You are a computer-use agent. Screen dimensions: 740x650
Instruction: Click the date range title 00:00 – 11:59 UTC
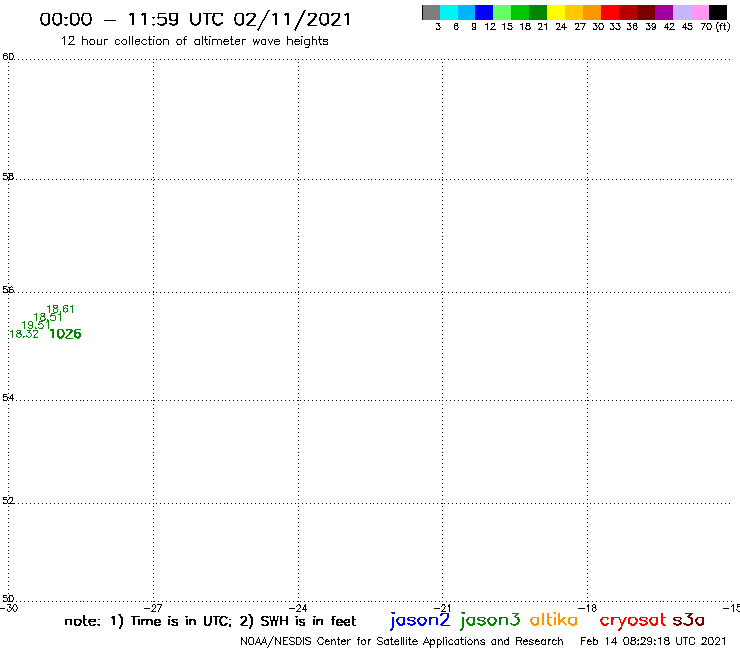coord(195,19)
